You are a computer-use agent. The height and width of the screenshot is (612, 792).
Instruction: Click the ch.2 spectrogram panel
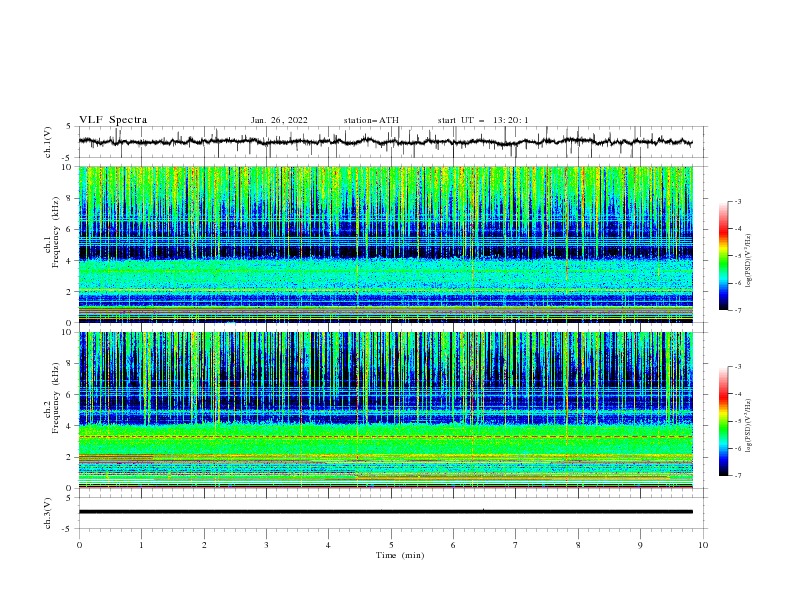[385, 410]
